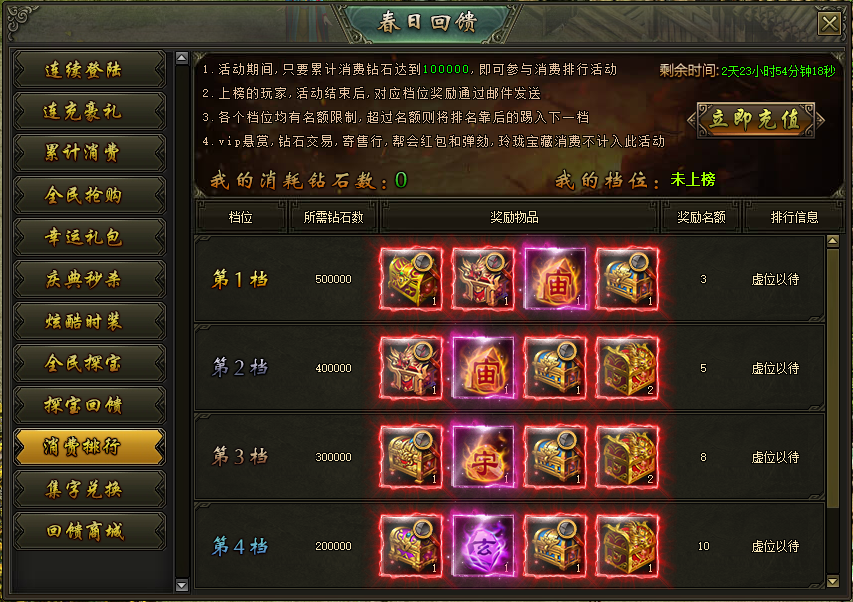Select the 宙 flame stone in tier 1 rewards
This screenshot has height=602, width=853.
tap(555, 279)
